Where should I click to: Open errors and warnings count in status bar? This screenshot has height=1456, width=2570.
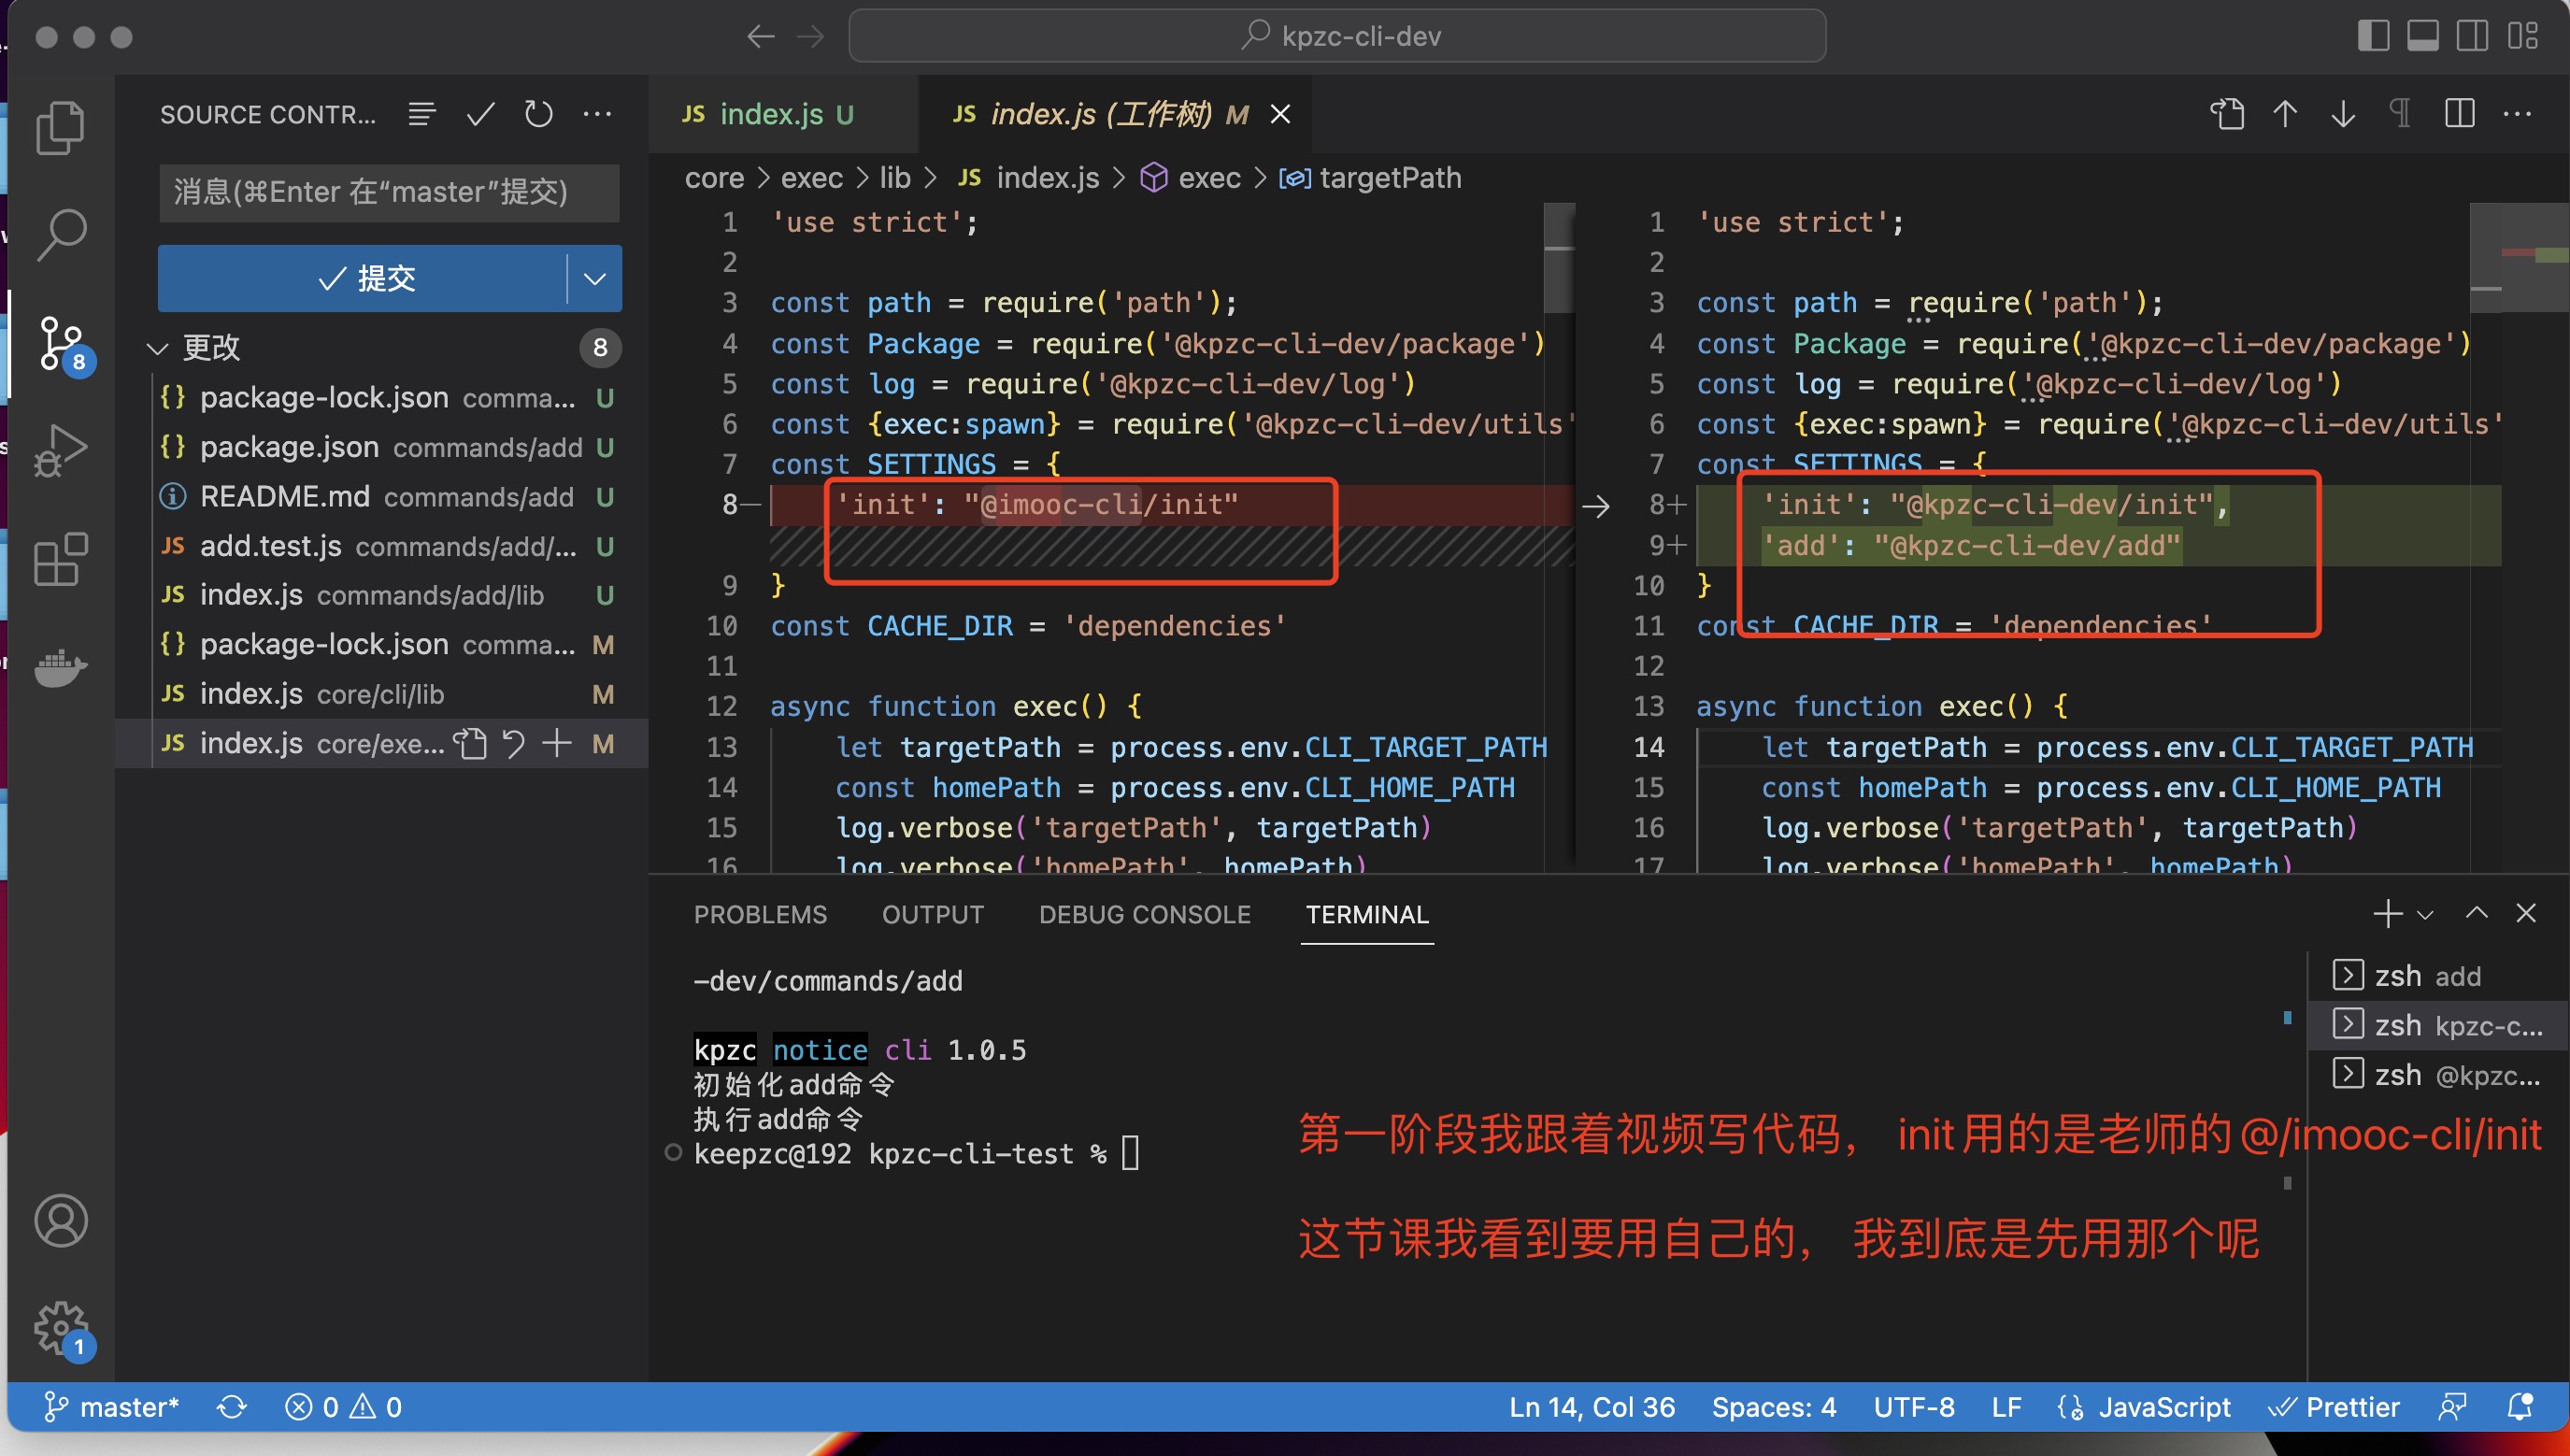tap(343, 1407)
